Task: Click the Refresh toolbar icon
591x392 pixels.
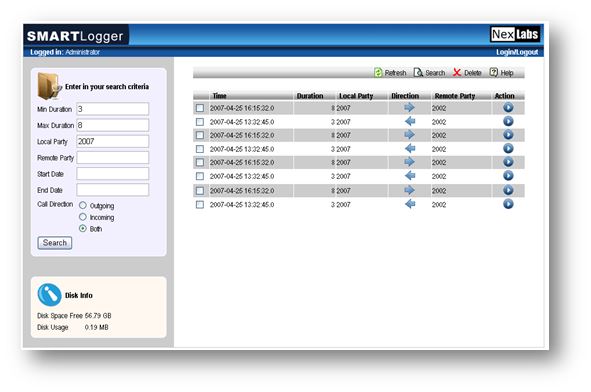Action: click(378, 72)
